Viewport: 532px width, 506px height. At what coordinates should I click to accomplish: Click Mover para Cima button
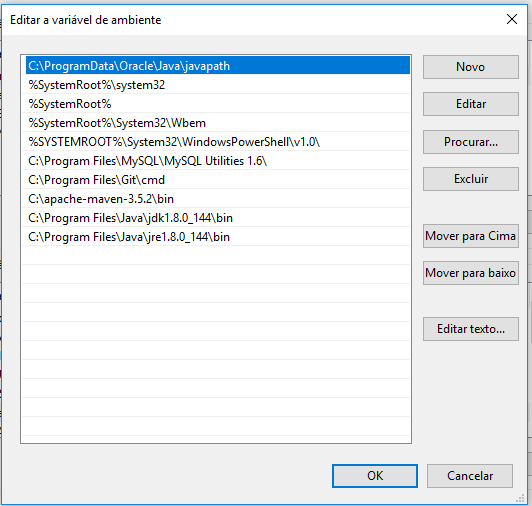tap(471, 236)
